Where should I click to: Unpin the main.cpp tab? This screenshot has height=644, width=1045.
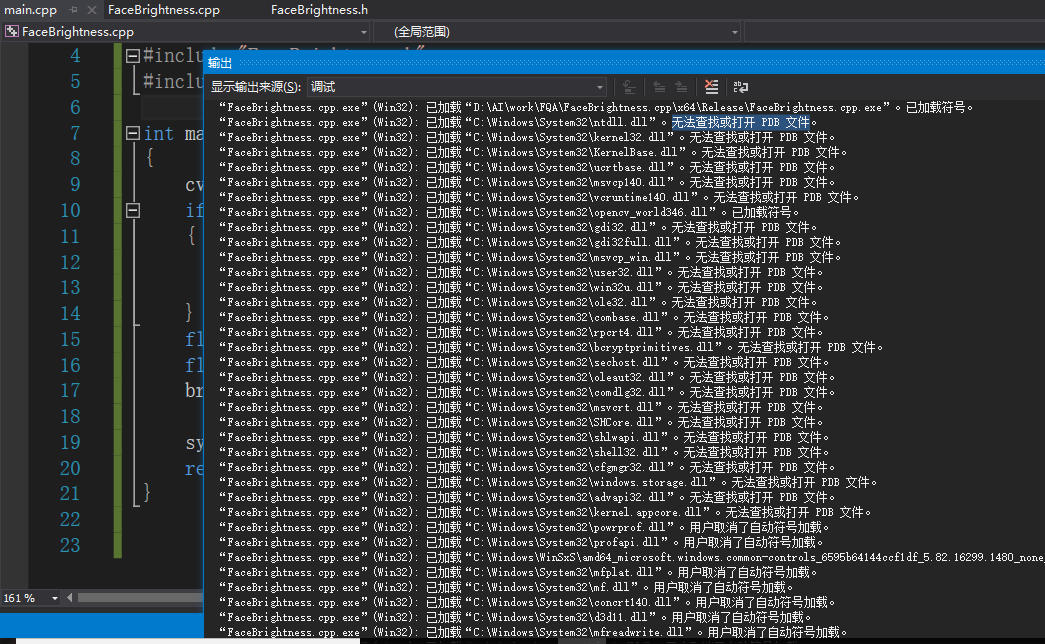click(72, 11)
